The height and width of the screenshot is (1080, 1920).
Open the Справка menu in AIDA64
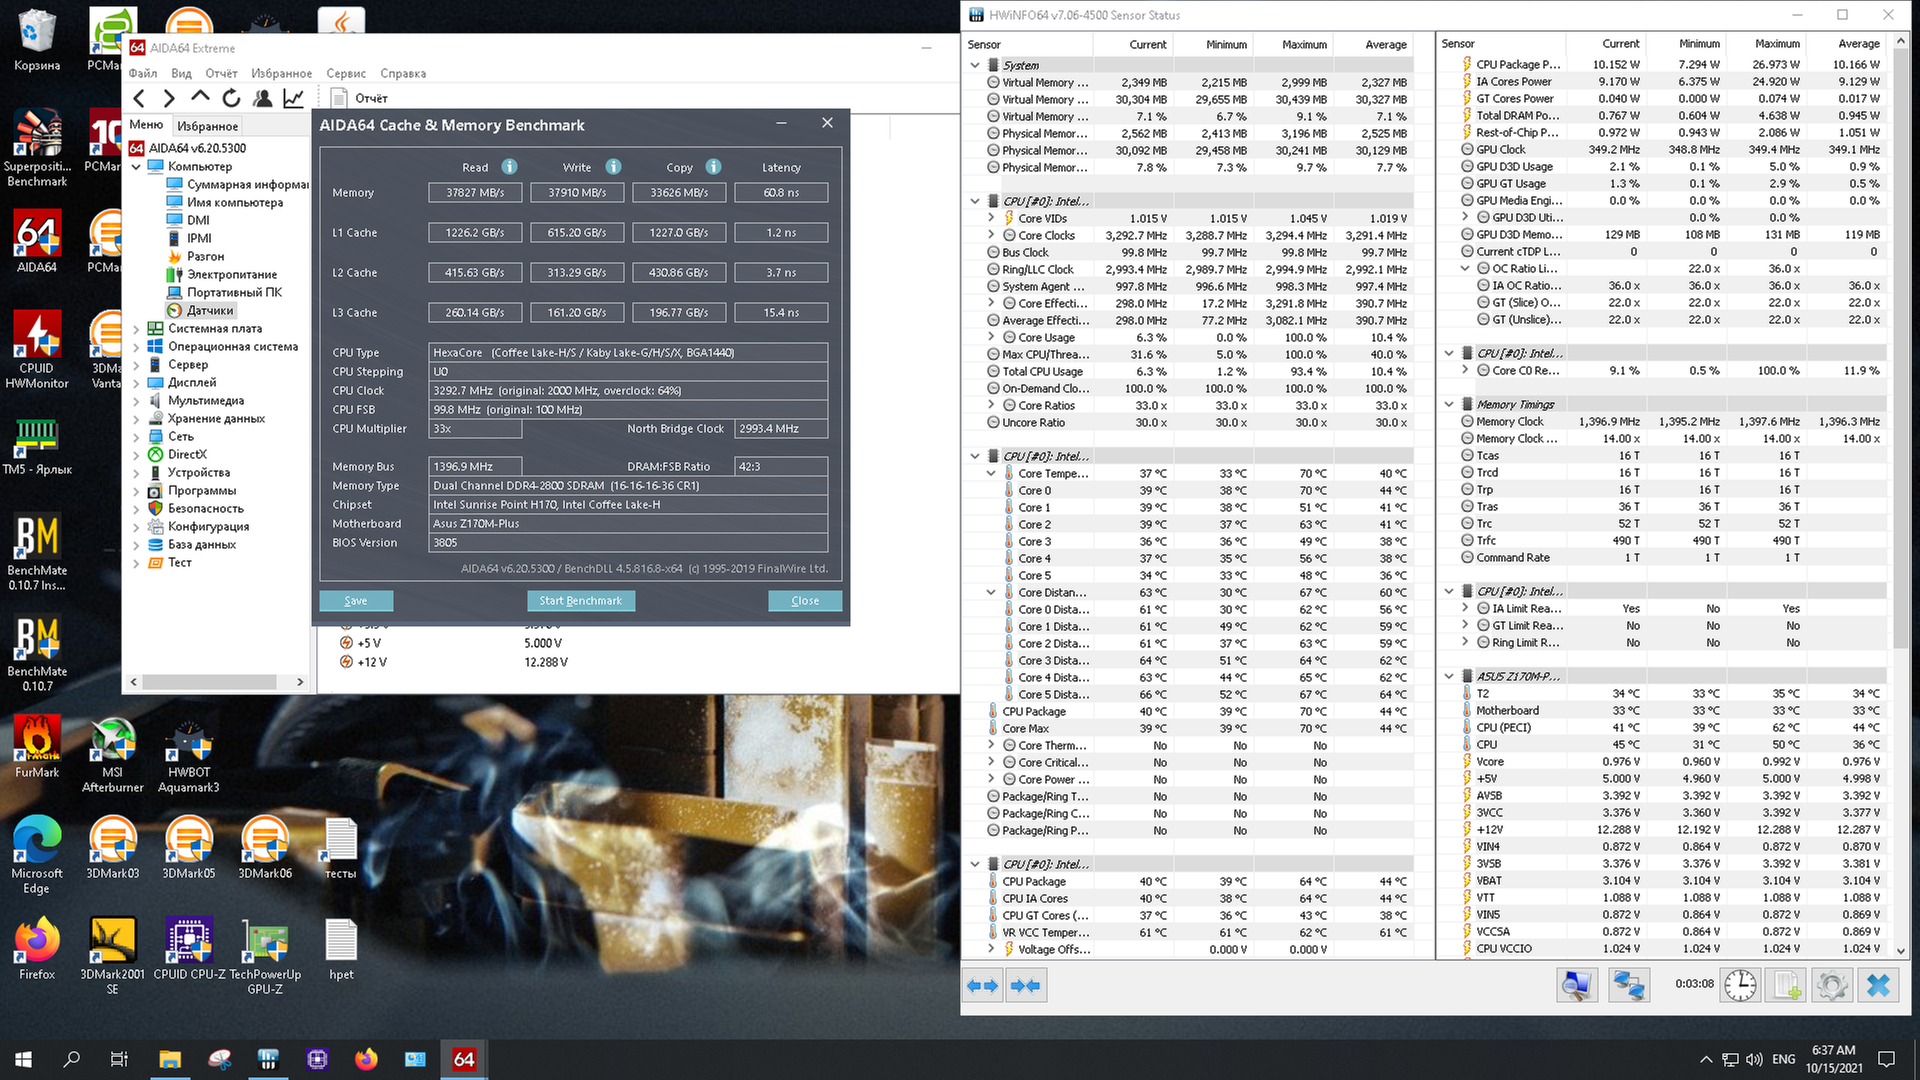(403, 73)
